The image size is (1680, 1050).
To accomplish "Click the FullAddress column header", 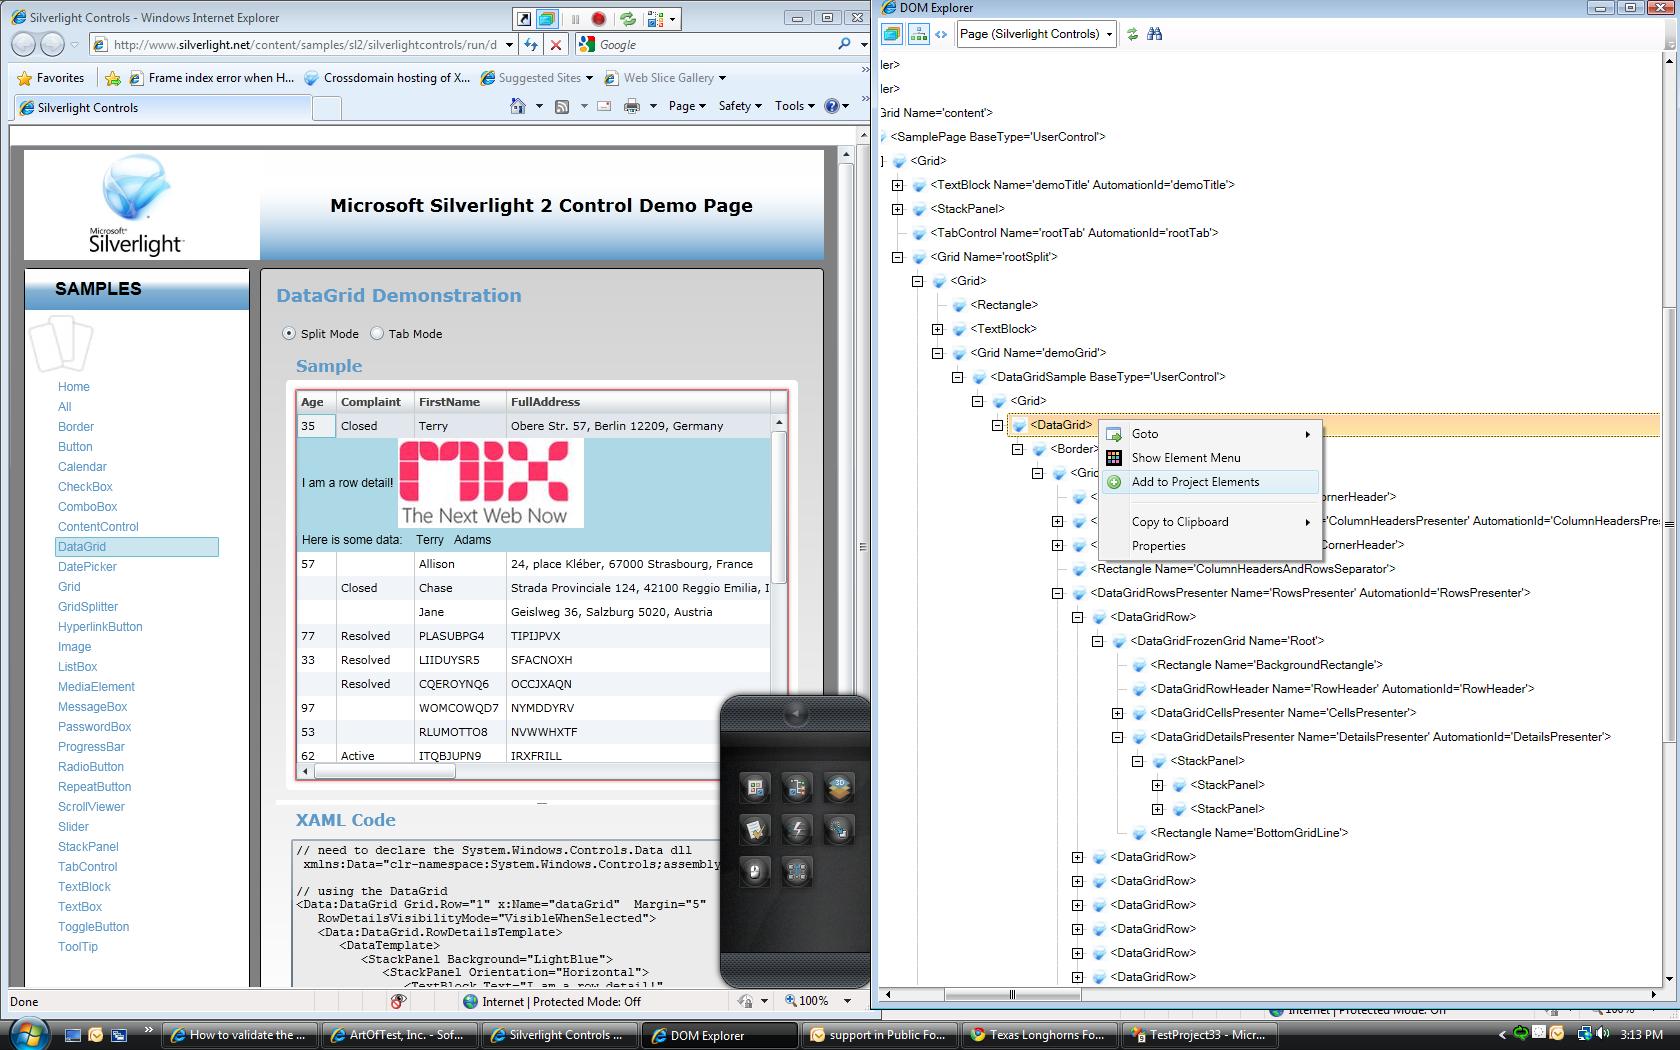I will 638,402.
